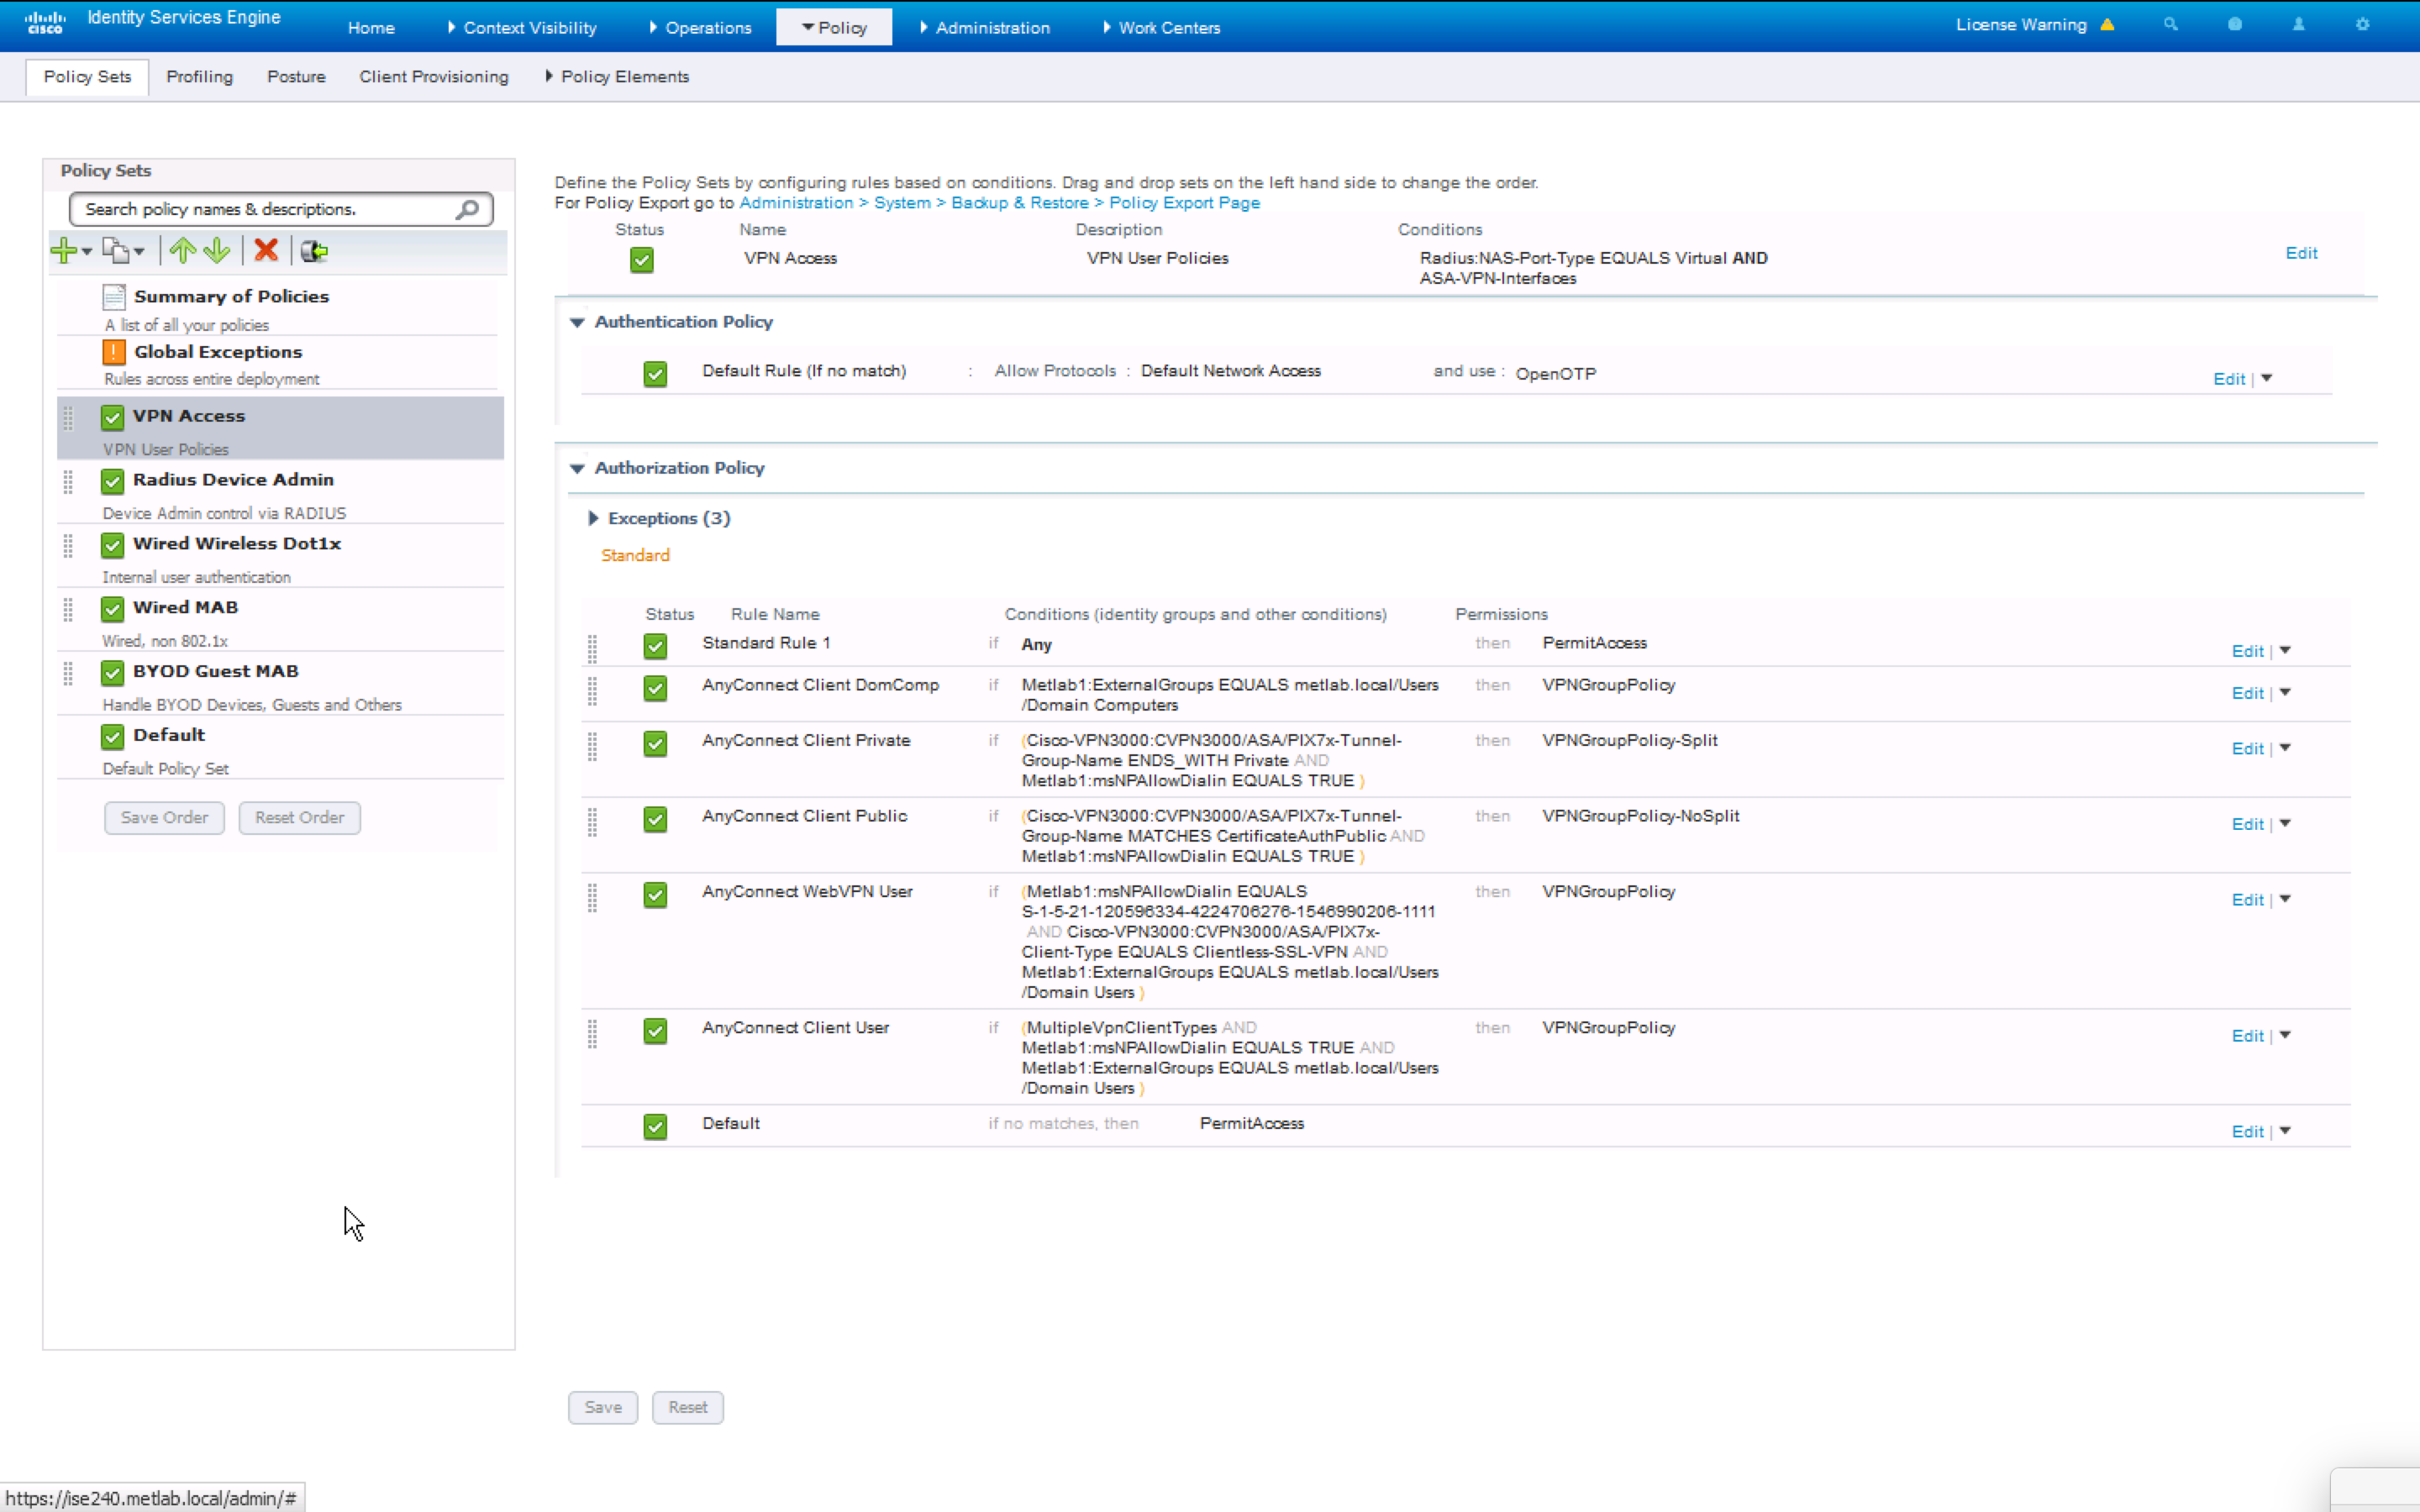Click drag handle for AnyConnect Client DomComp rule
Screen dimensions: 2420x1512
[592, 691]
